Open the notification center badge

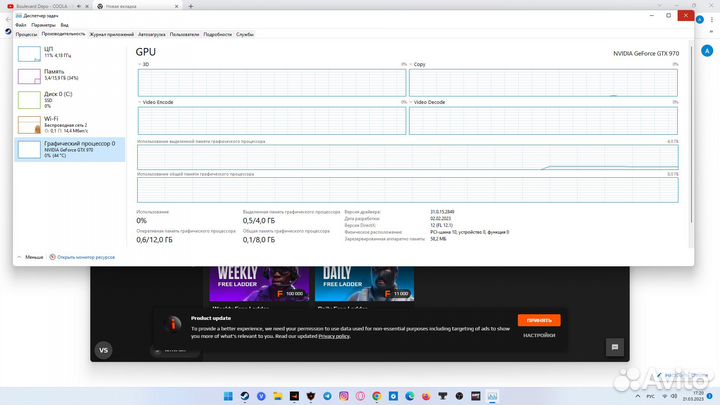tap(710, 396)
